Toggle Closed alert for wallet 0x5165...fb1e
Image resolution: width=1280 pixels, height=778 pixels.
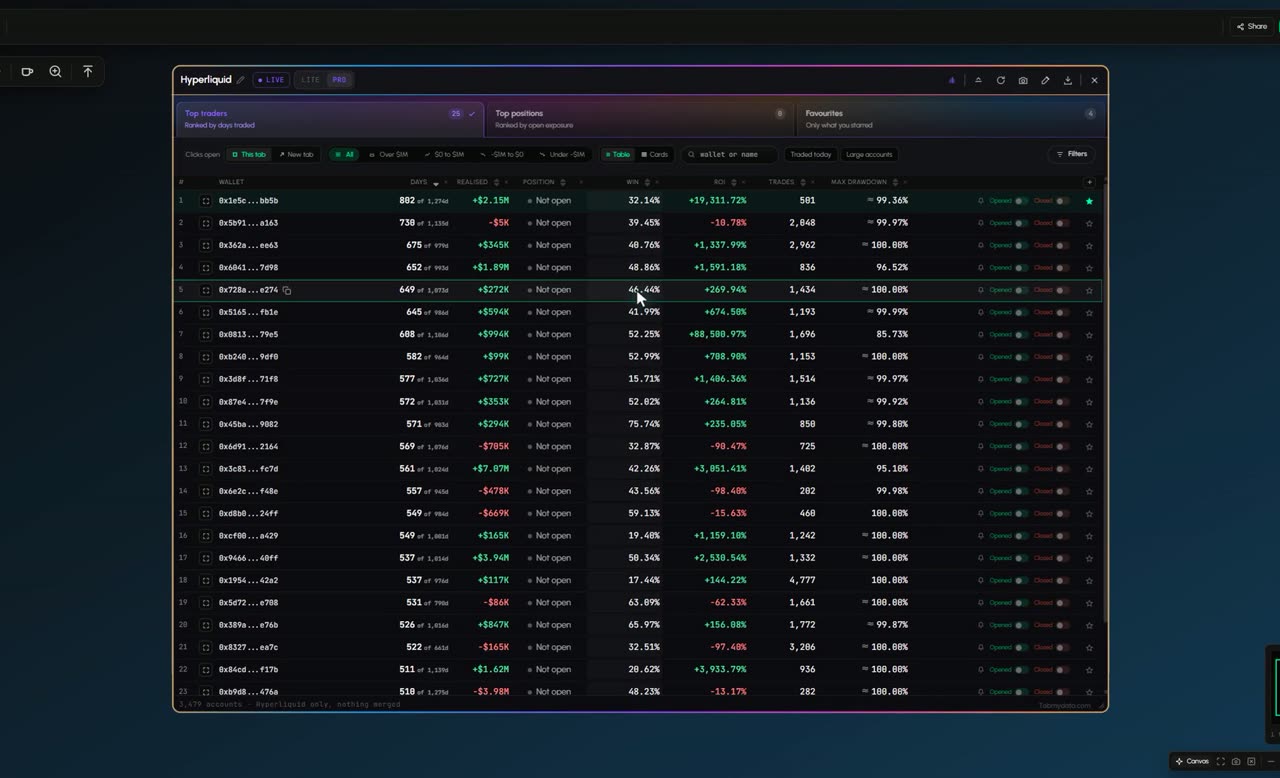(x=1062, y=312)
